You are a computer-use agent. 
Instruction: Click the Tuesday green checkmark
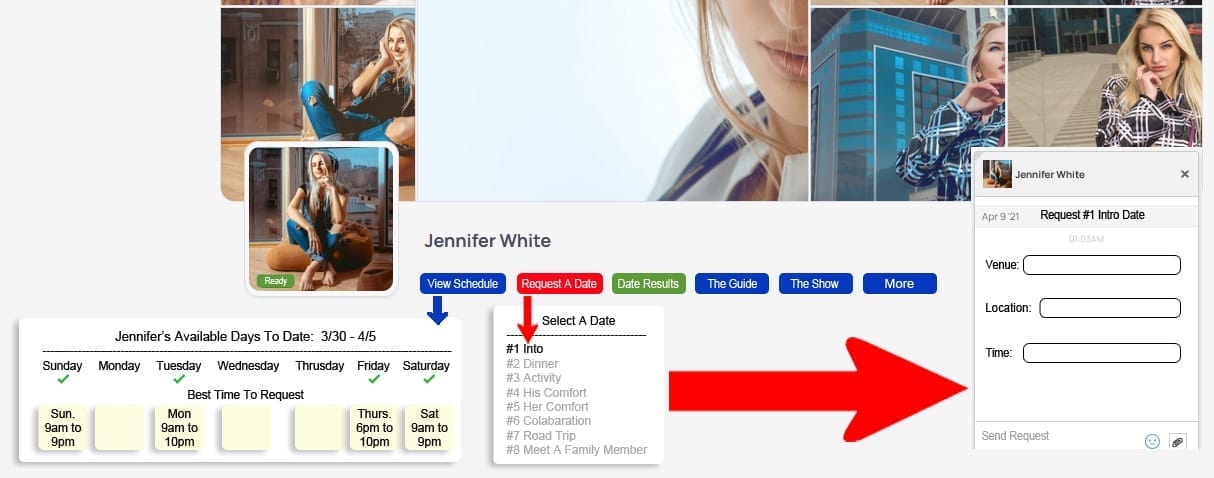click(x=179, y=380)
